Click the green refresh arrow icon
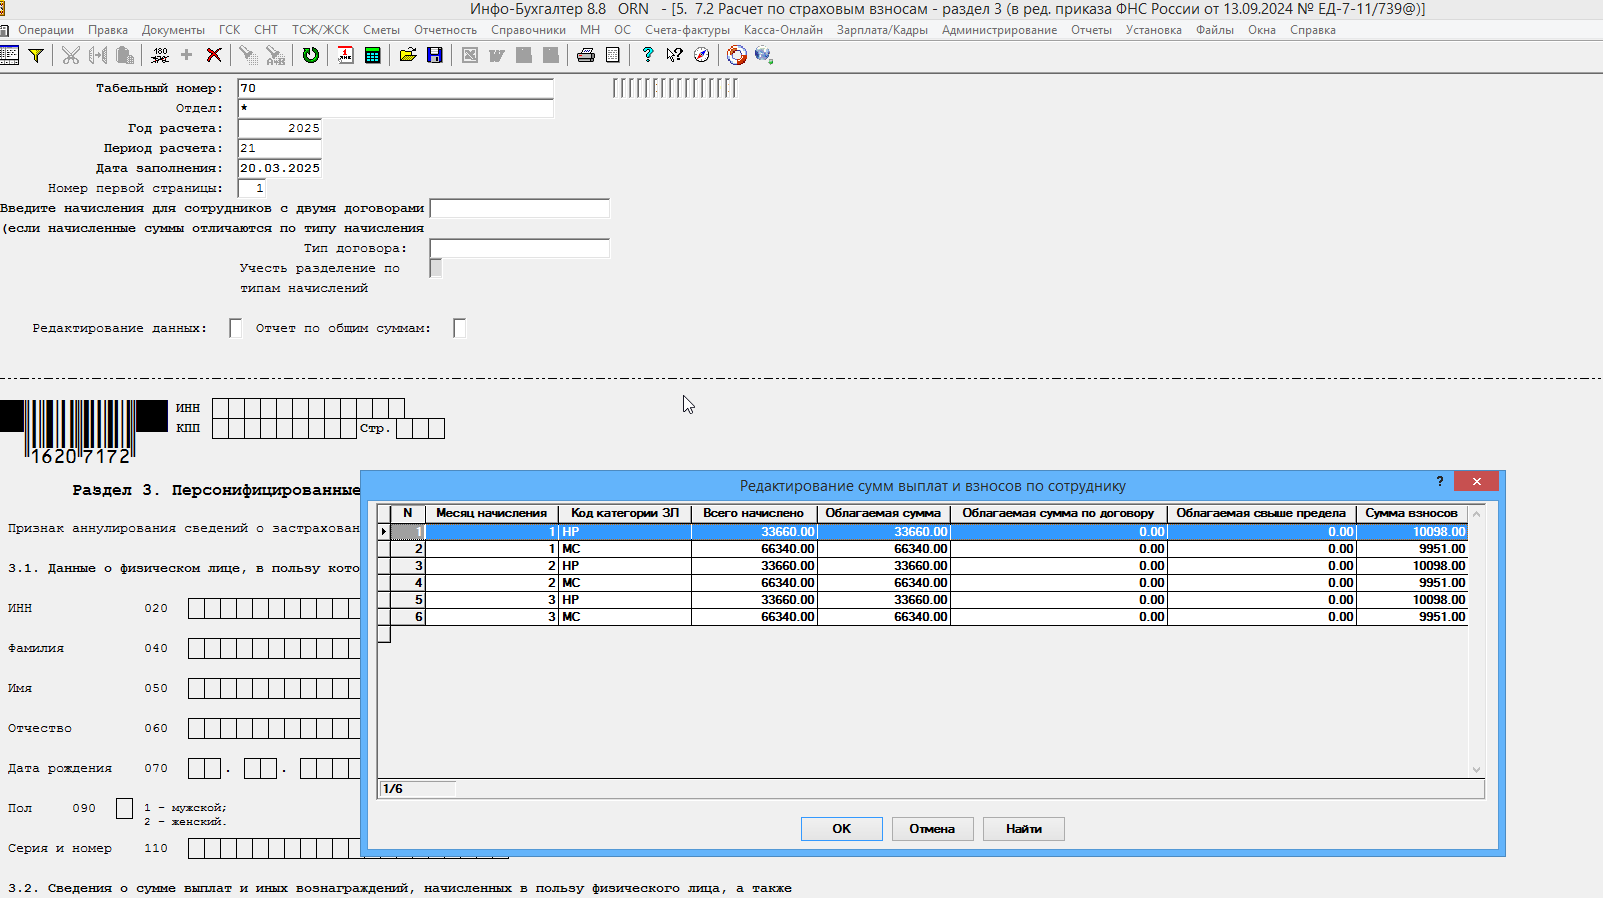Screen dimensions: 1603x898 pos(311,55)
